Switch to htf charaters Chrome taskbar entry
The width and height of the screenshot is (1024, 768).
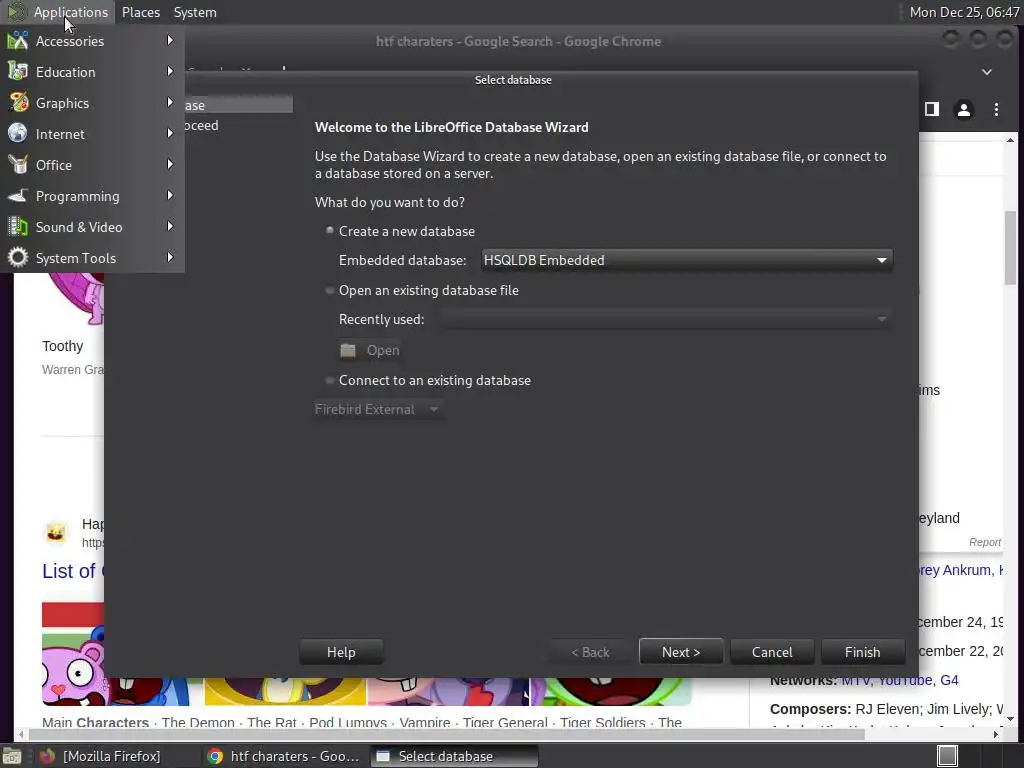pyautogui.click(x=285, y=756)
